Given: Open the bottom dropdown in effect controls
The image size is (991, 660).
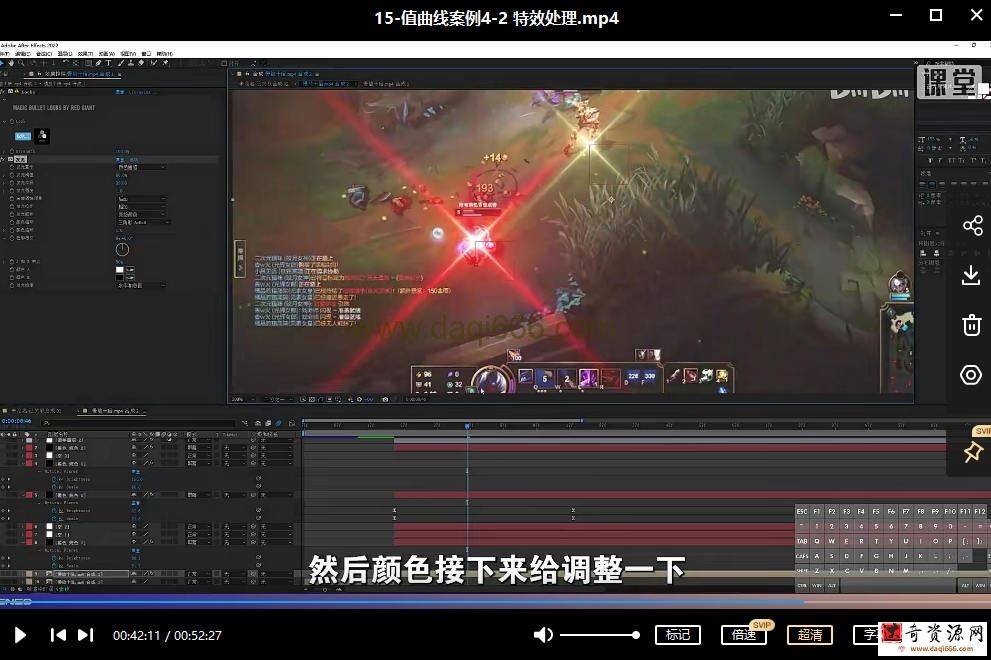Looking at the screenshot, I should click(142, 286).
